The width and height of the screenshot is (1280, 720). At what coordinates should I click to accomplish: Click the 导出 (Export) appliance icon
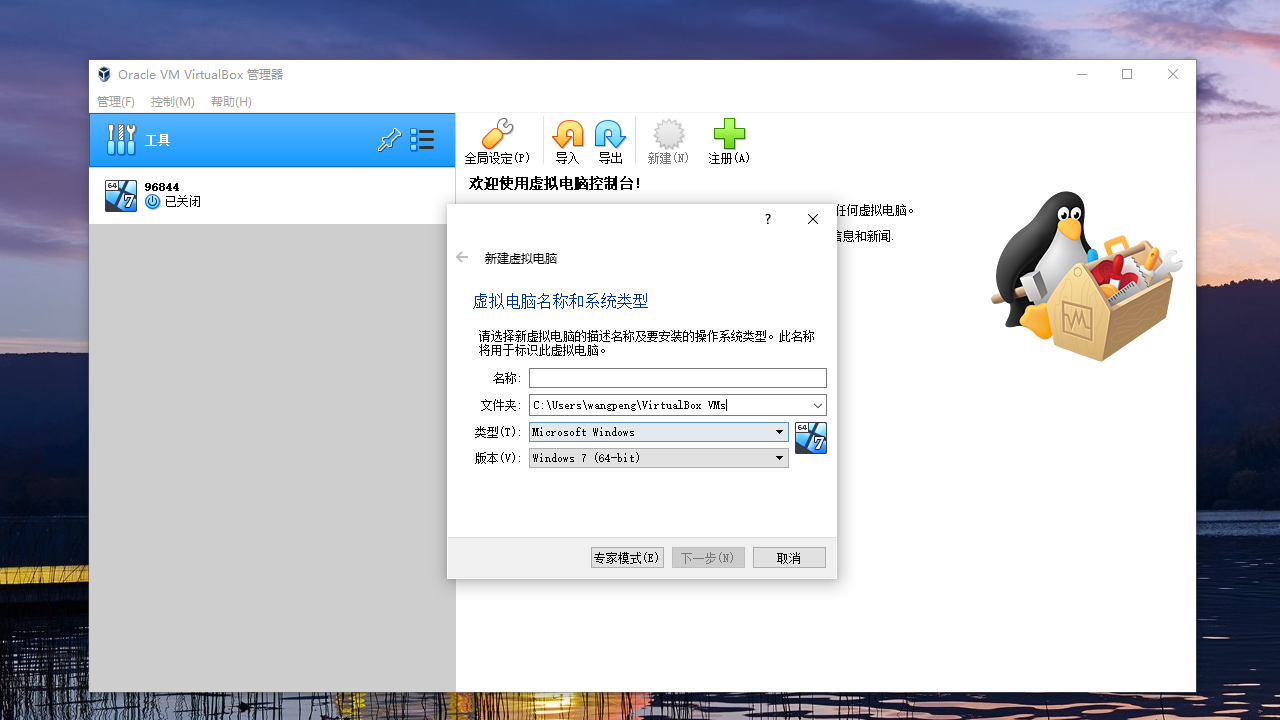[610, 140]
